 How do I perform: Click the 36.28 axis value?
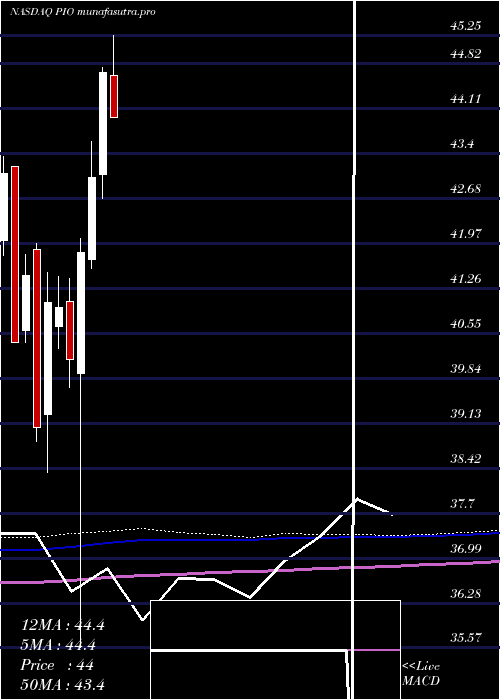tap(466, 594)
